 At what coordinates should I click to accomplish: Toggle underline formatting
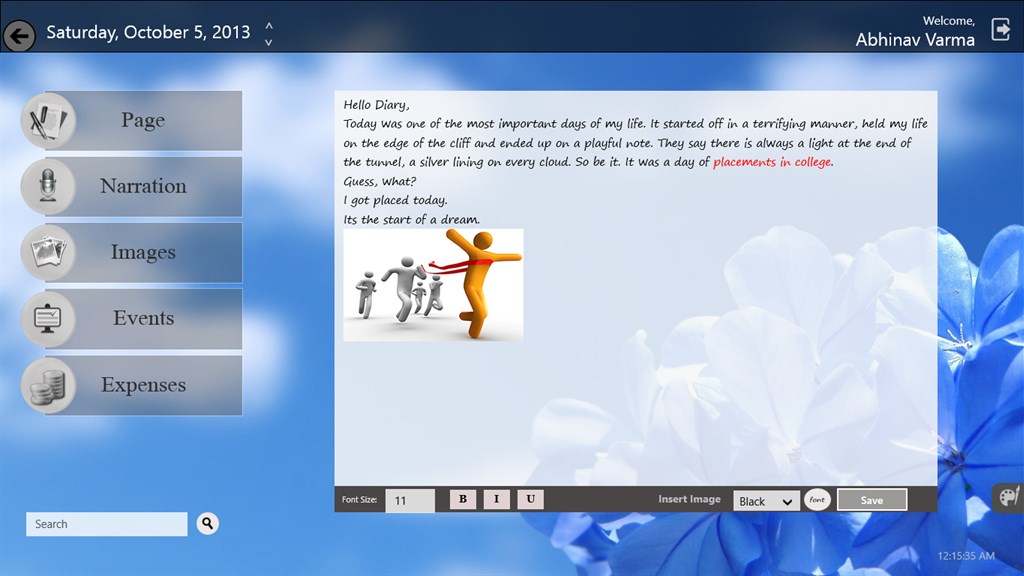click(x=531, y=499)
